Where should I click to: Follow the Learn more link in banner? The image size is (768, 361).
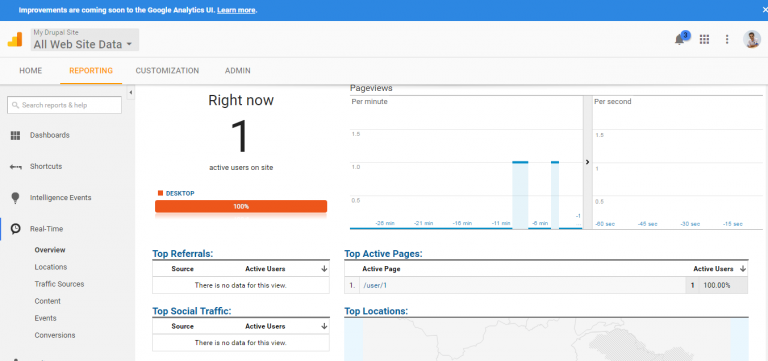click(x=236, y=10)
